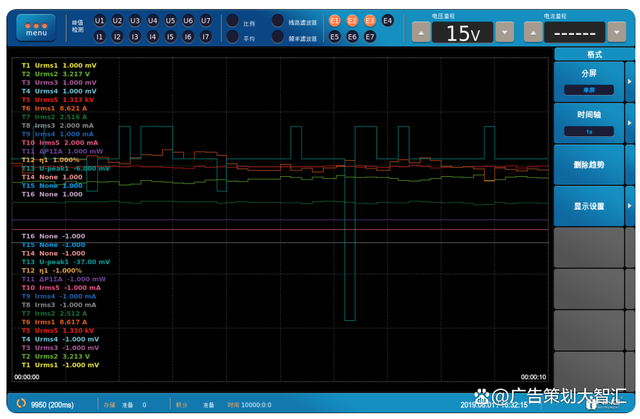
Task: Select the 格式 (format) tab header
Action: click(594, 54)
